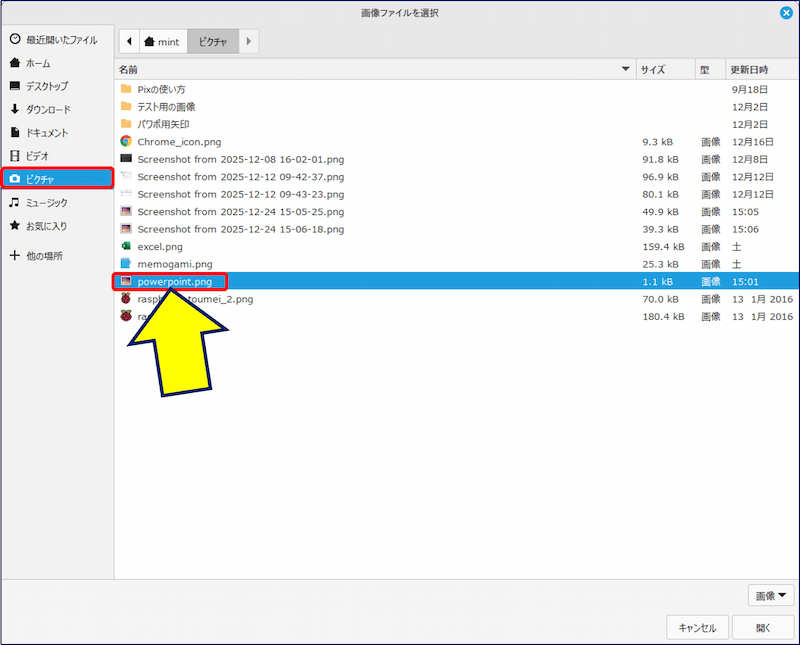The width and height of the screenshot is (800, 645).
Task: Select the excel.png file
Action: pyautogui.click(x=160, y=246)
